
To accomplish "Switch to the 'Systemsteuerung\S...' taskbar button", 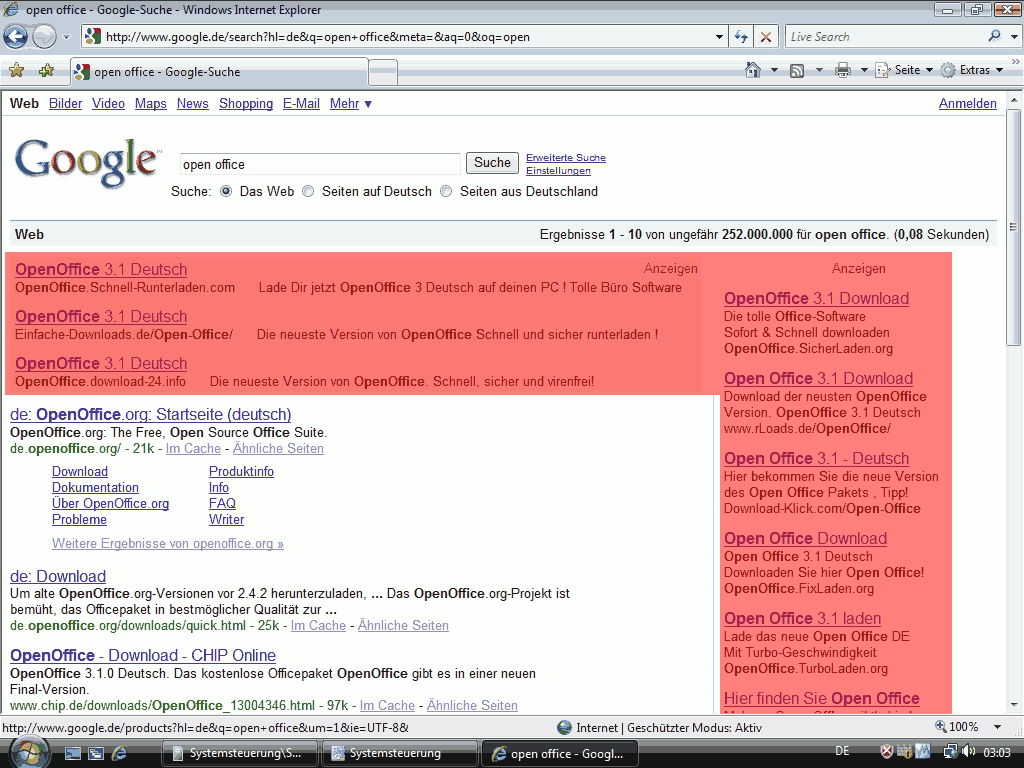I will click(240, 753).
